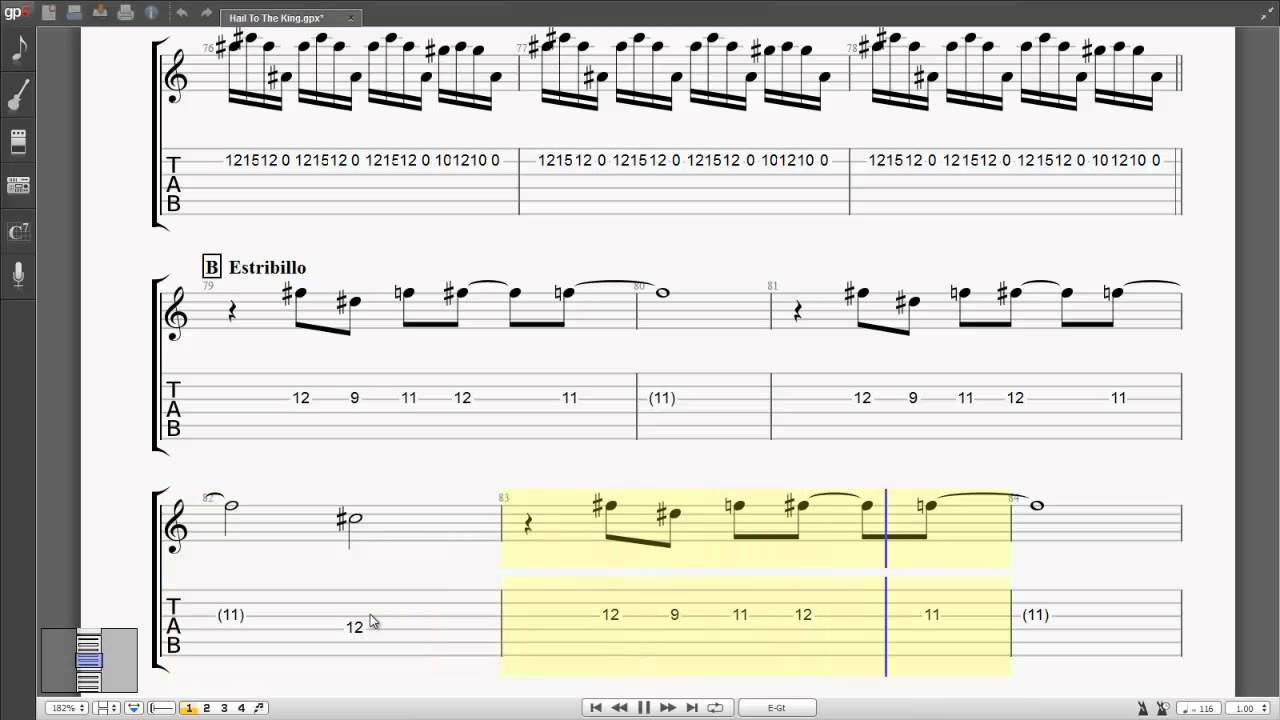1280x720 pixels.
Task: Open the C7 Chords panel
Action: tap(18, 232)
